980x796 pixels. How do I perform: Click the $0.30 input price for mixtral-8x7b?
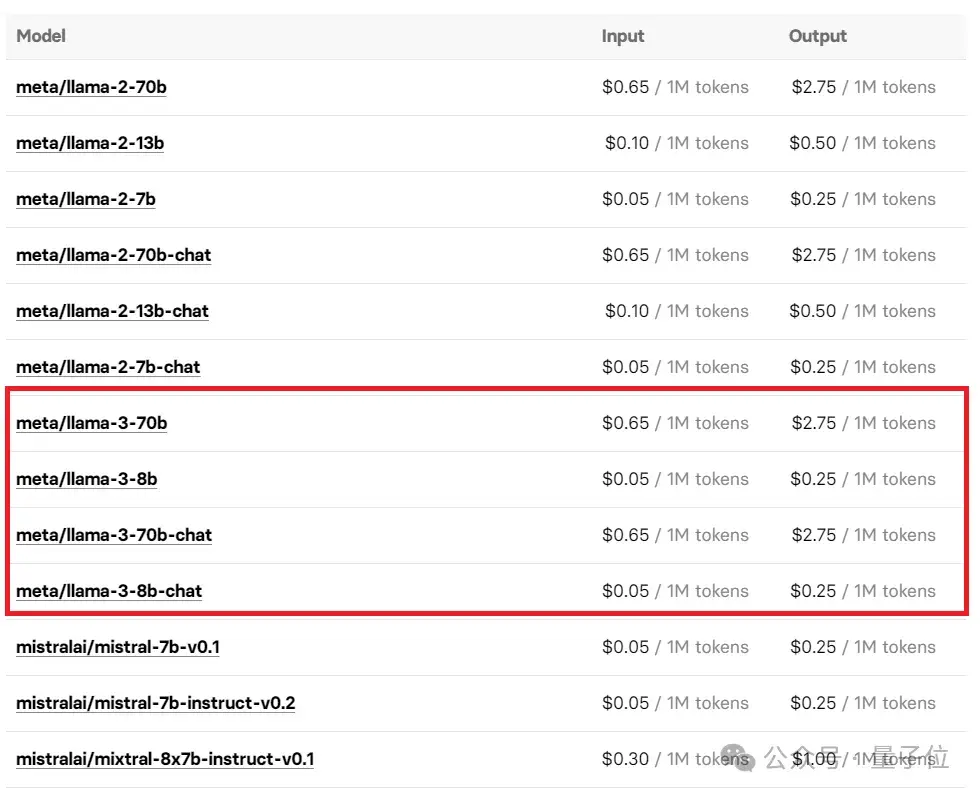click(625, 759)
